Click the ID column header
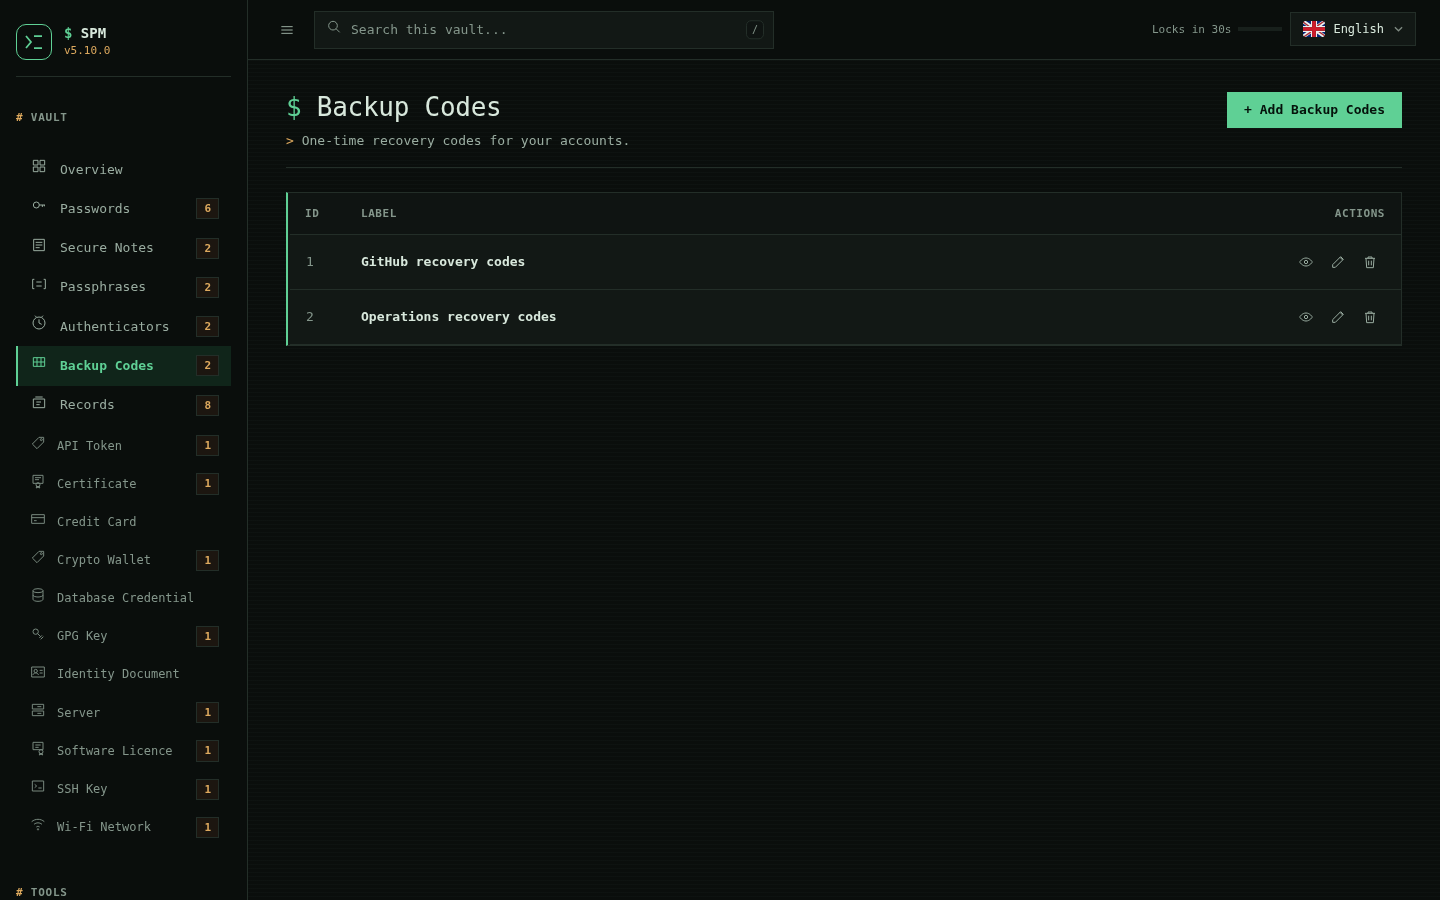The width and height of the screenshot is (1440, 900). pyautogui.click(x=312, y=213)
